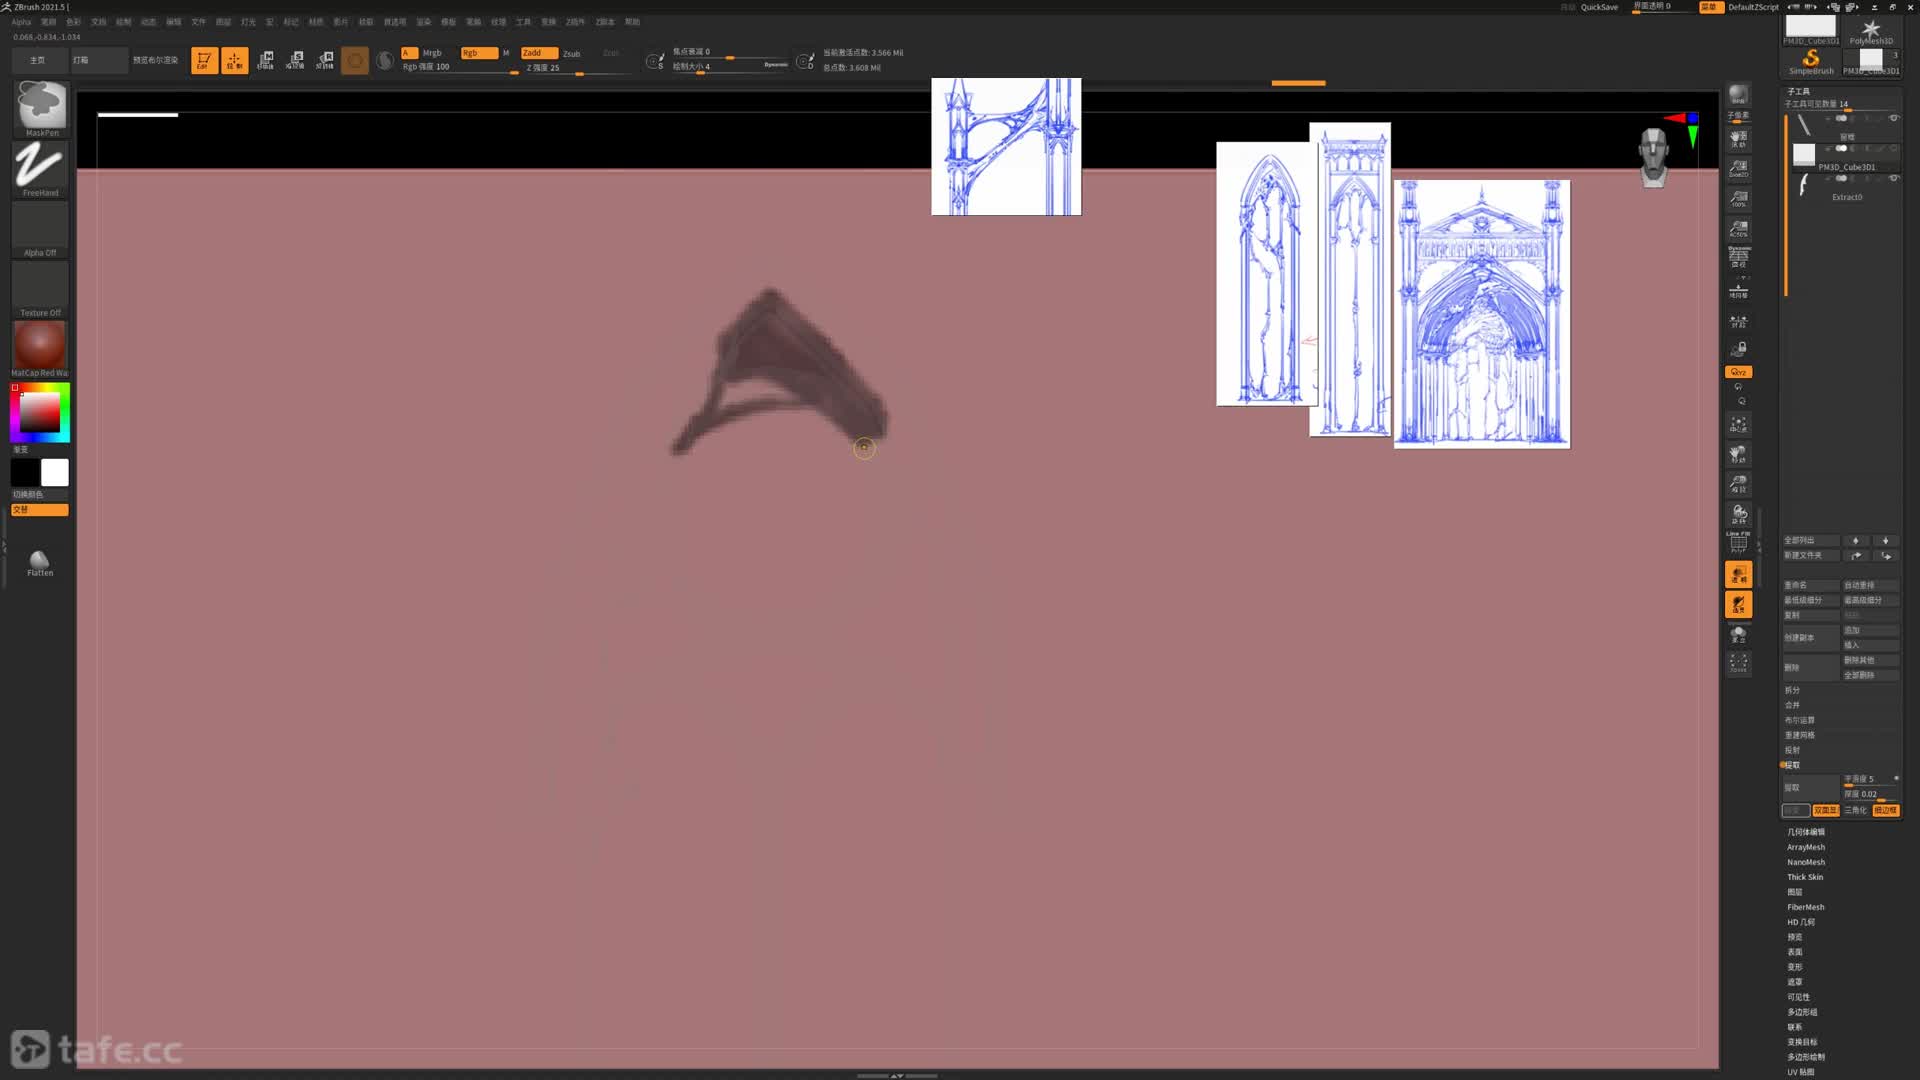This screenshot has height=1080, width=1920.
Task: Click the PolyMesh3D star tool thumbnail
Action: click(1871, 31)
